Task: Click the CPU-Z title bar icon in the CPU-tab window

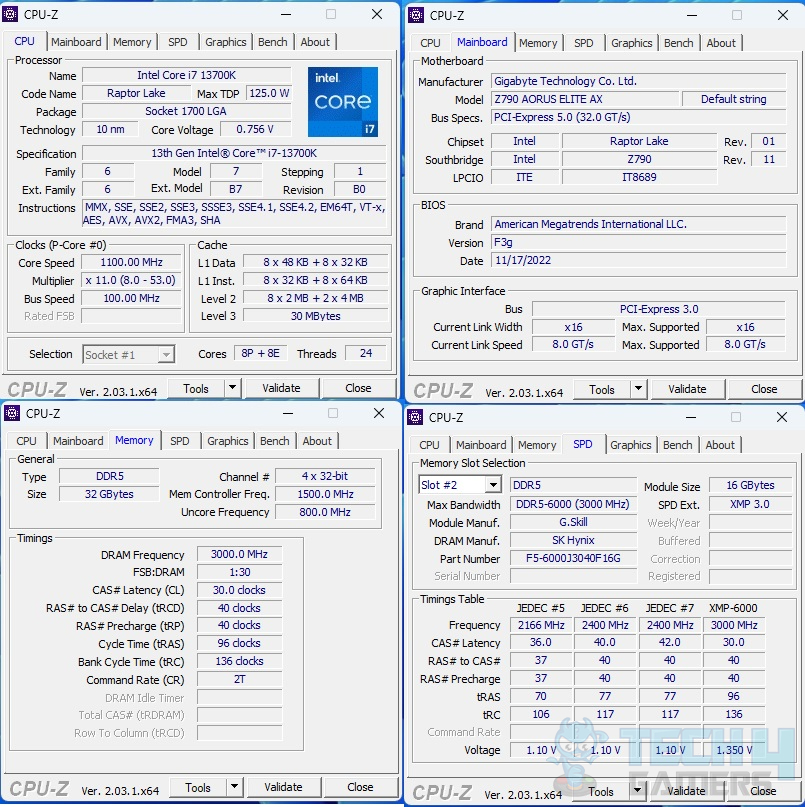Action: coord(10,14)
